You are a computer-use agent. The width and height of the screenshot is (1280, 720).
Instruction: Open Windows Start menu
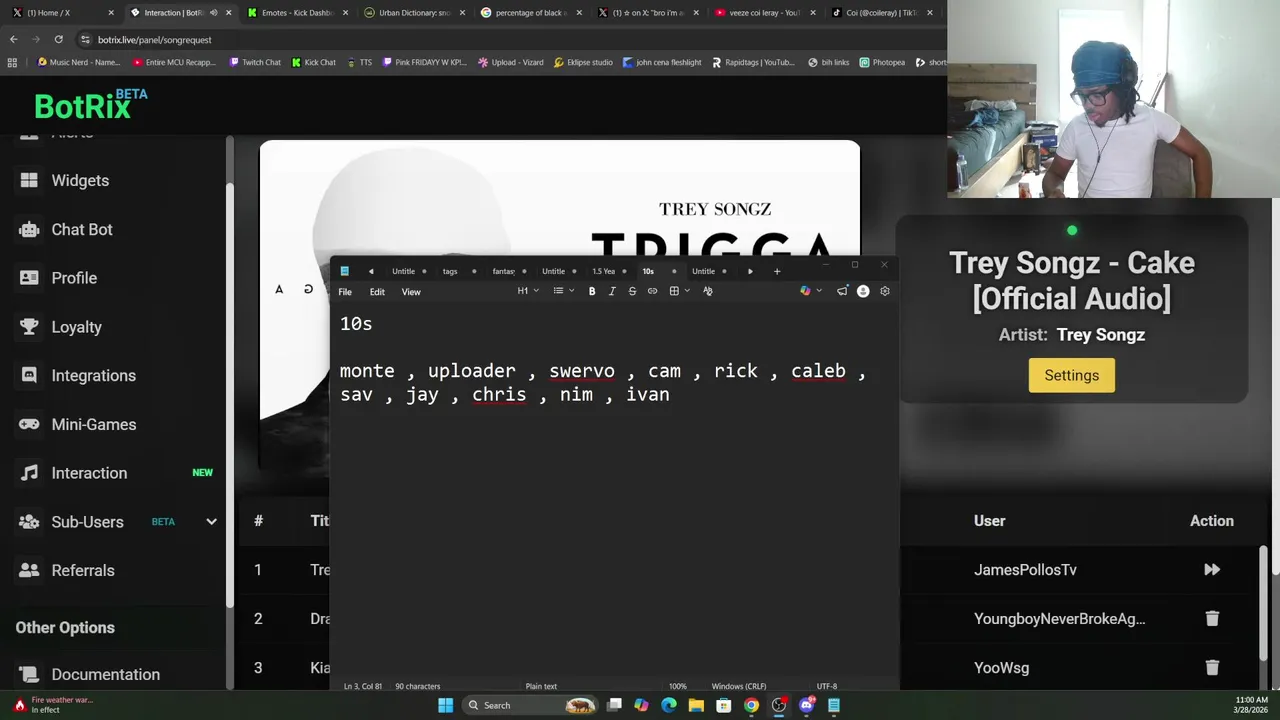coord(445,705)
